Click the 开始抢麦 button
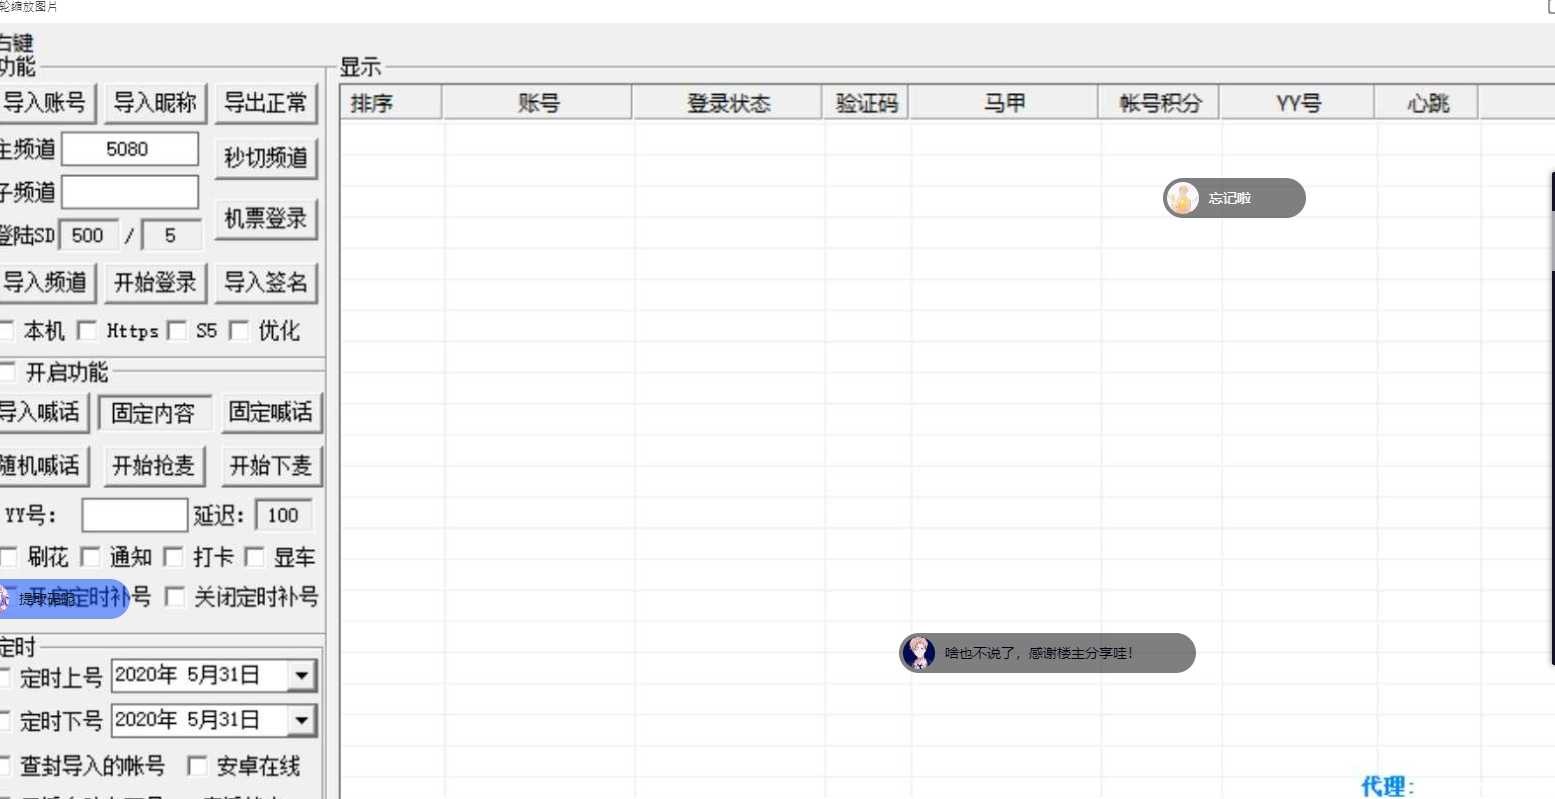The height and width of the screenshot is (799, 1555). click(x=154, y=466)
